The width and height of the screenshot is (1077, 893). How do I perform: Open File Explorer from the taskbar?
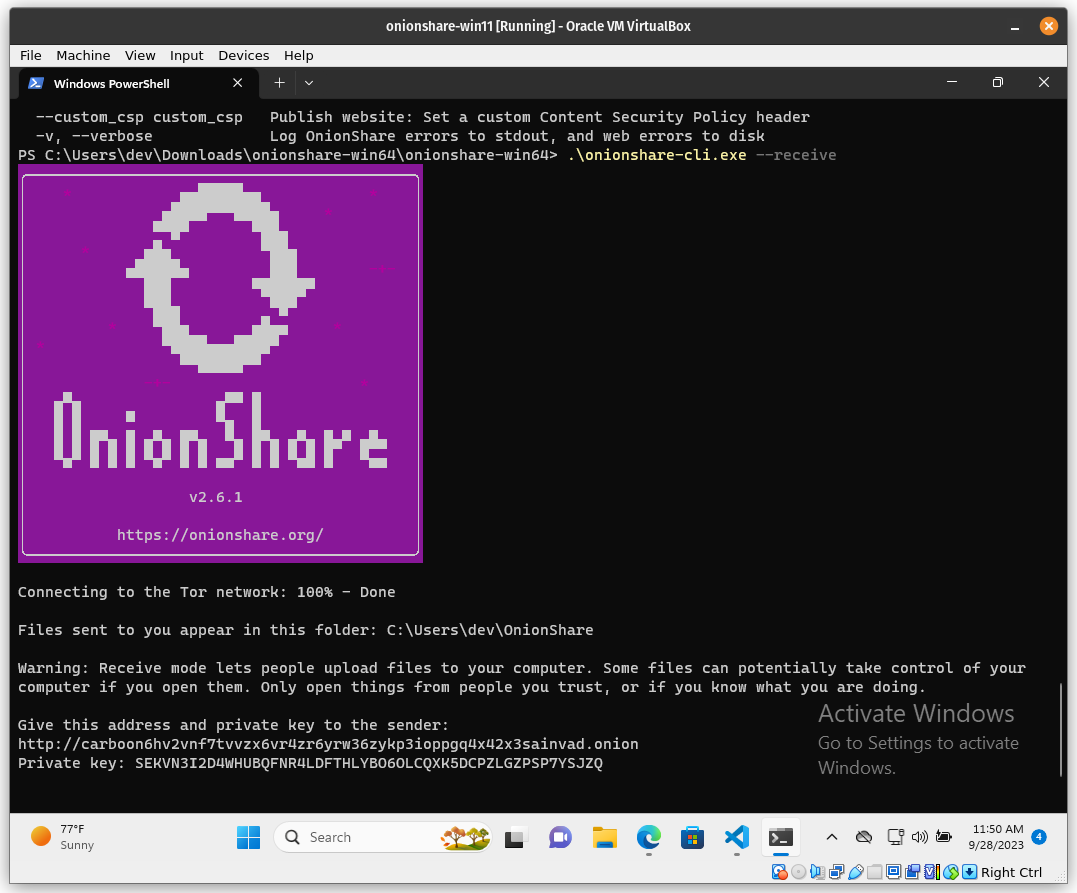pos(605,837)
